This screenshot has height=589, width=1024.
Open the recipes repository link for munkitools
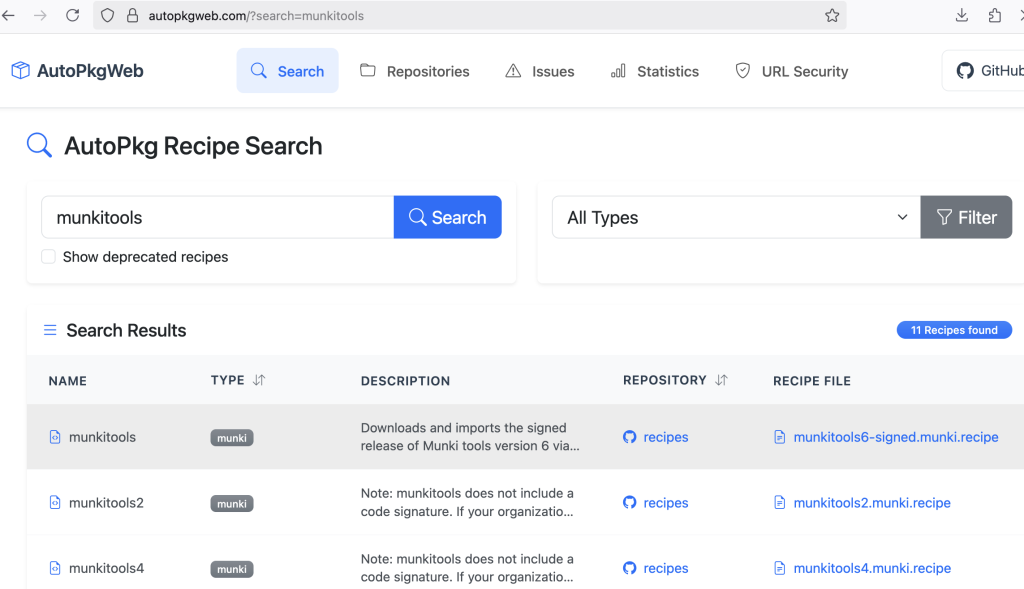click(665, 437)
